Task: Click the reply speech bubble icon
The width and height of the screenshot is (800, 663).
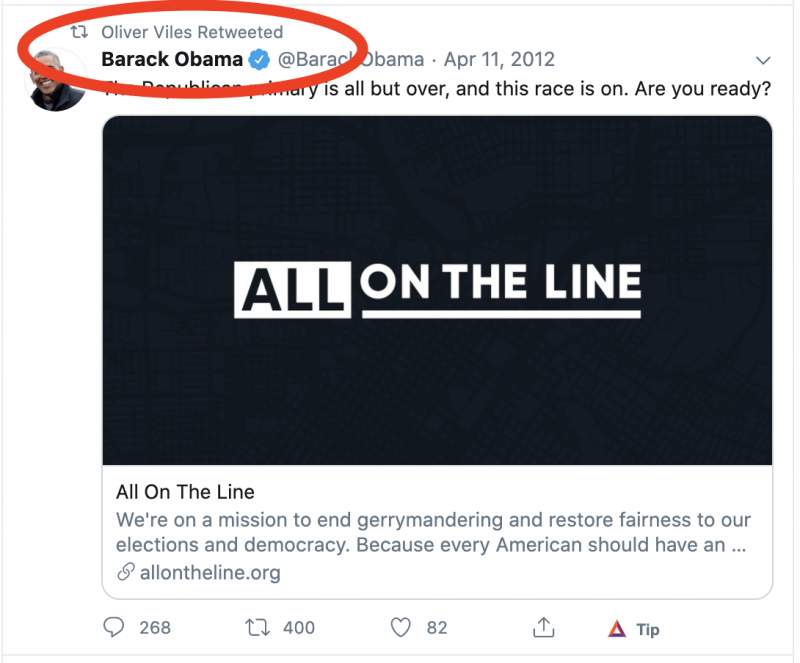Action: tap(116, 628)
